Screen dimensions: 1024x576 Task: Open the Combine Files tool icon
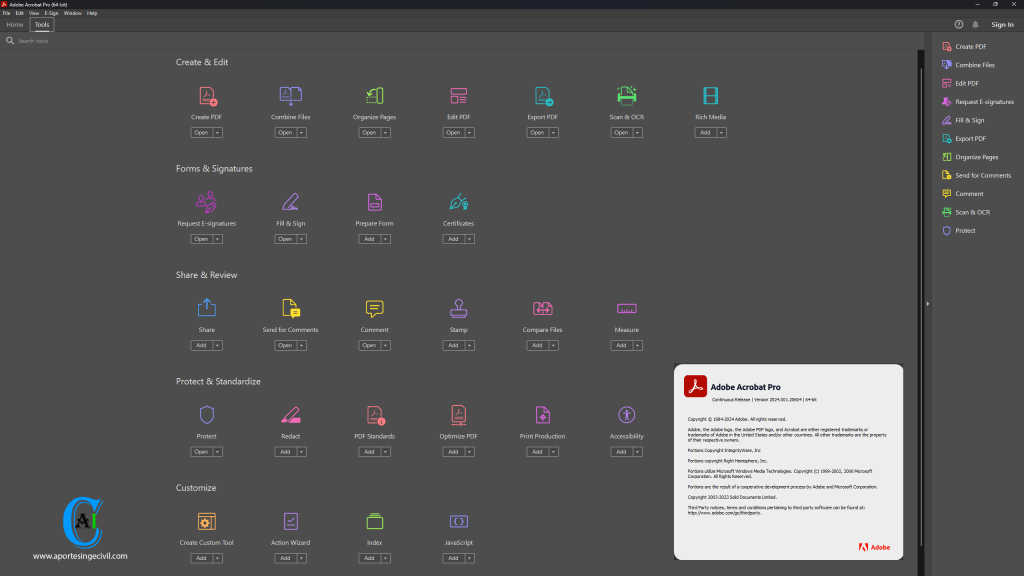click(290, 96)
